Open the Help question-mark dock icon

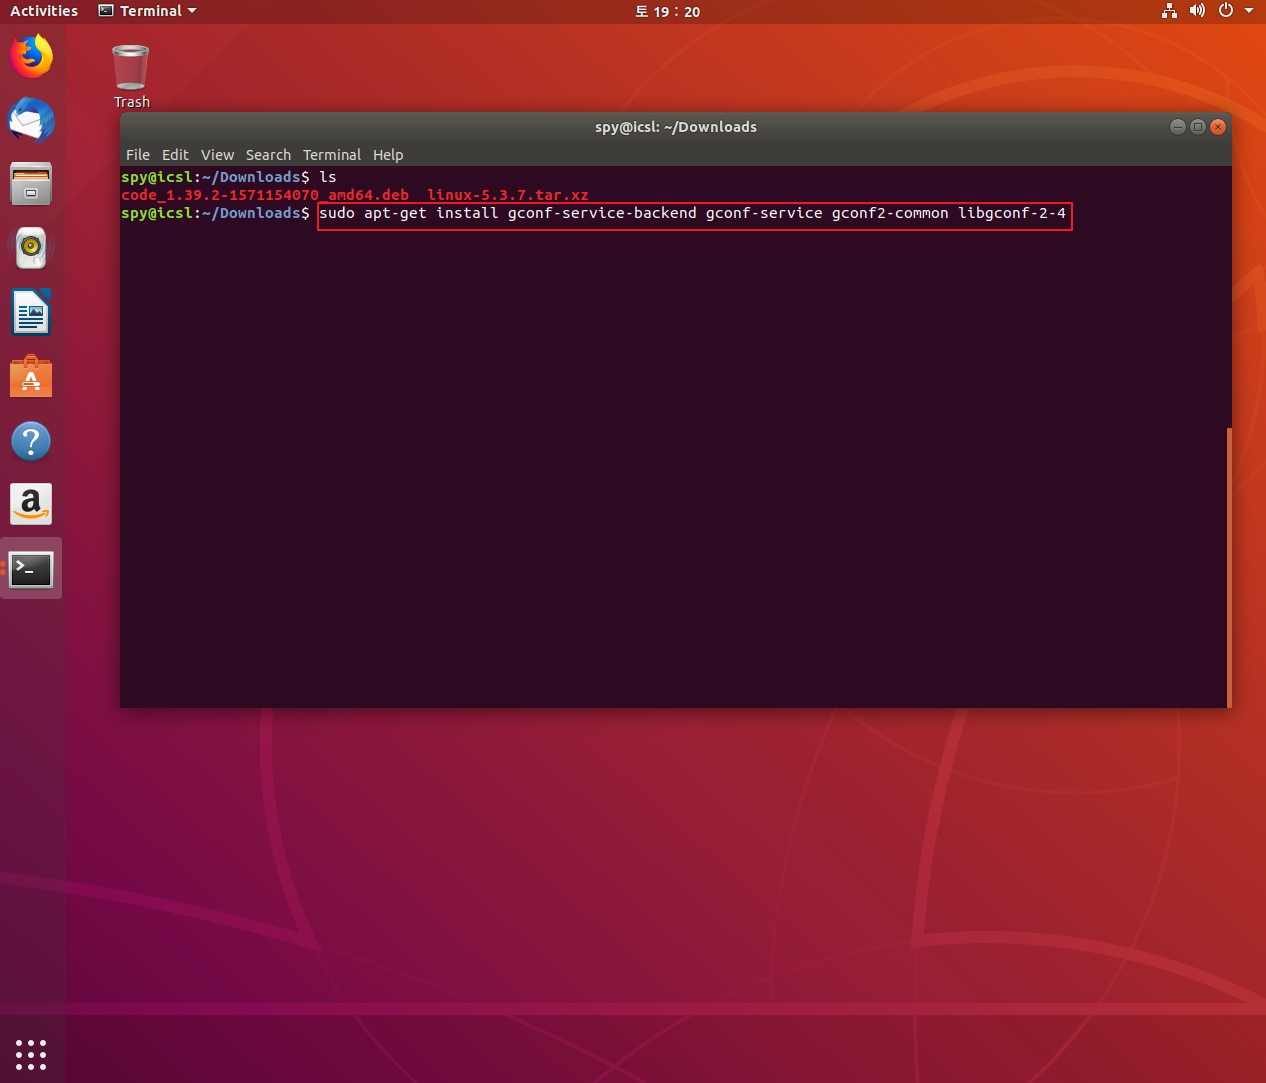tap(31, 441)
